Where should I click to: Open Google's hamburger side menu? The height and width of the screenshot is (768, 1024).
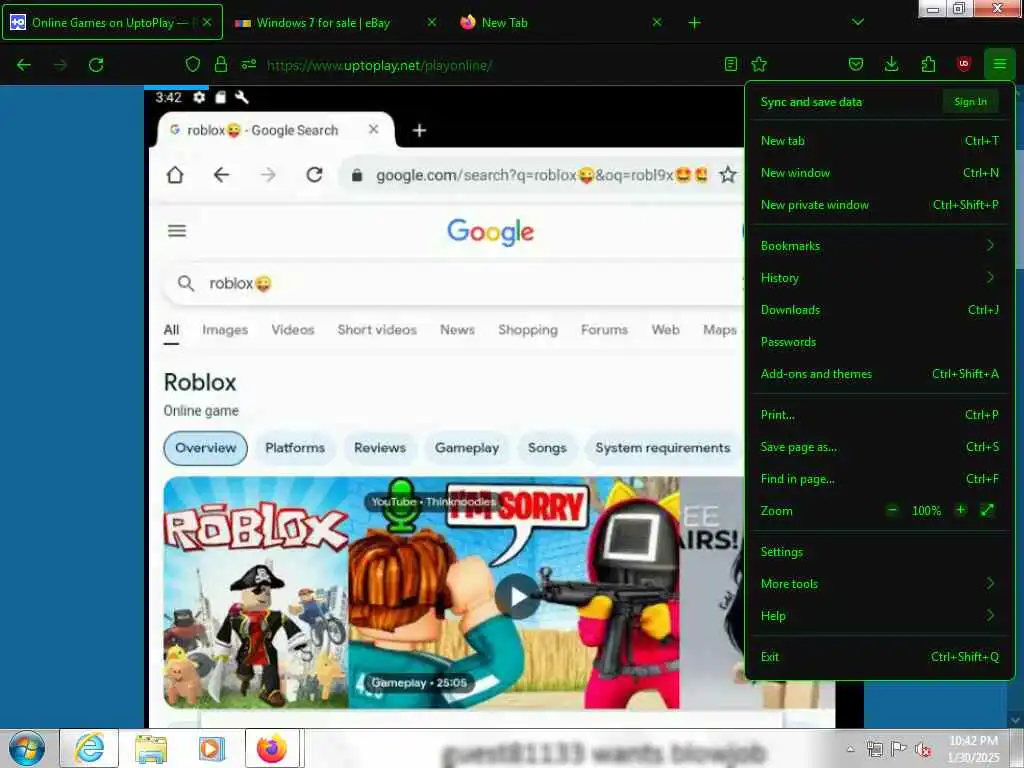tap(177, 231)
